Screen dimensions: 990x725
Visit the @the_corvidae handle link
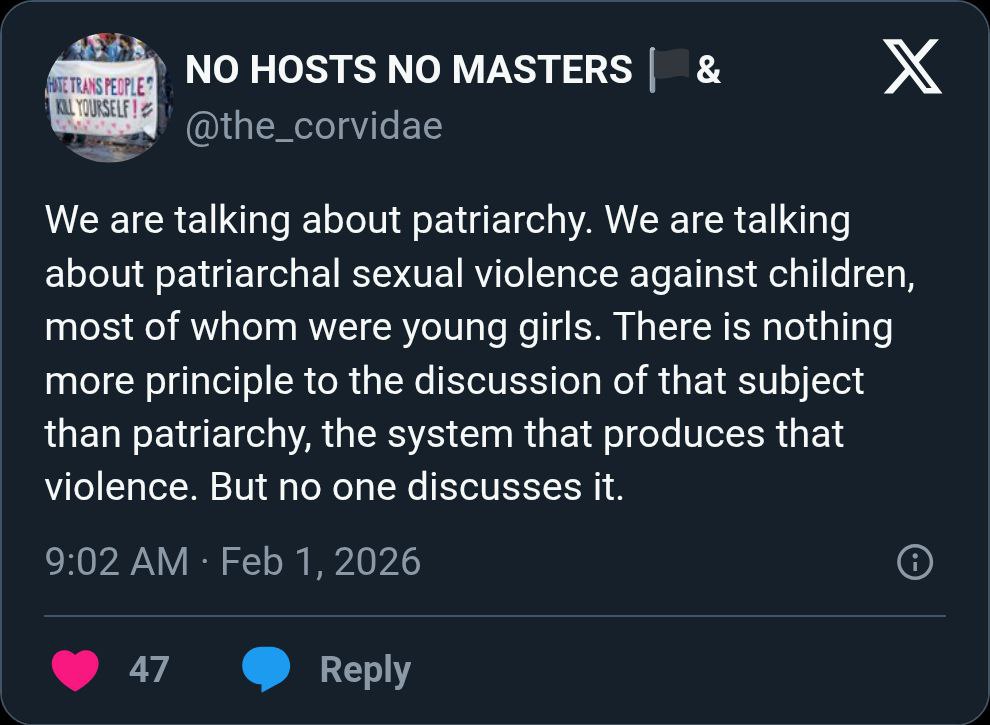tap(314, 126)
